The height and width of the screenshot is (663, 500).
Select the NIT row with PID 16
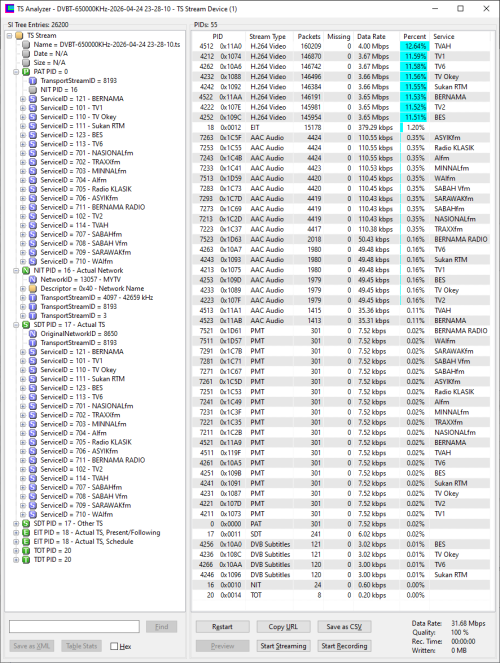tap(341, 585)
